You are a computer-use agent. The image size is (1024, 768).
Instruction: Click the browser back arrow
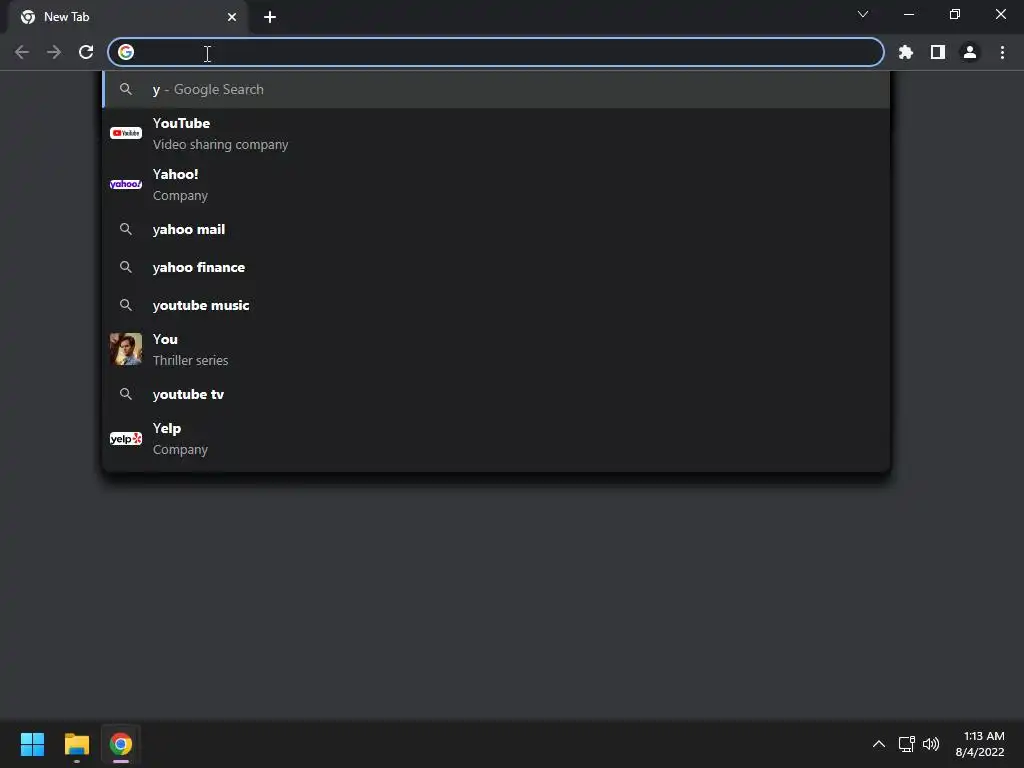(22, 52)
